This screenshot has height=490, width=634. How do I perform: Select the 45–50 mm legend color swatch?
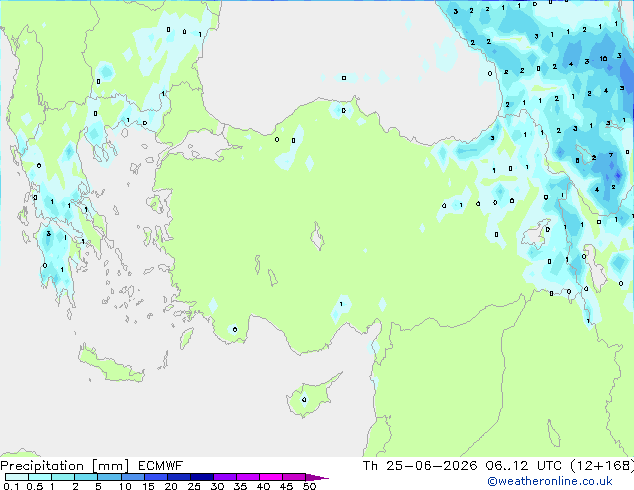pyautogui.click(x=294, y=477)
